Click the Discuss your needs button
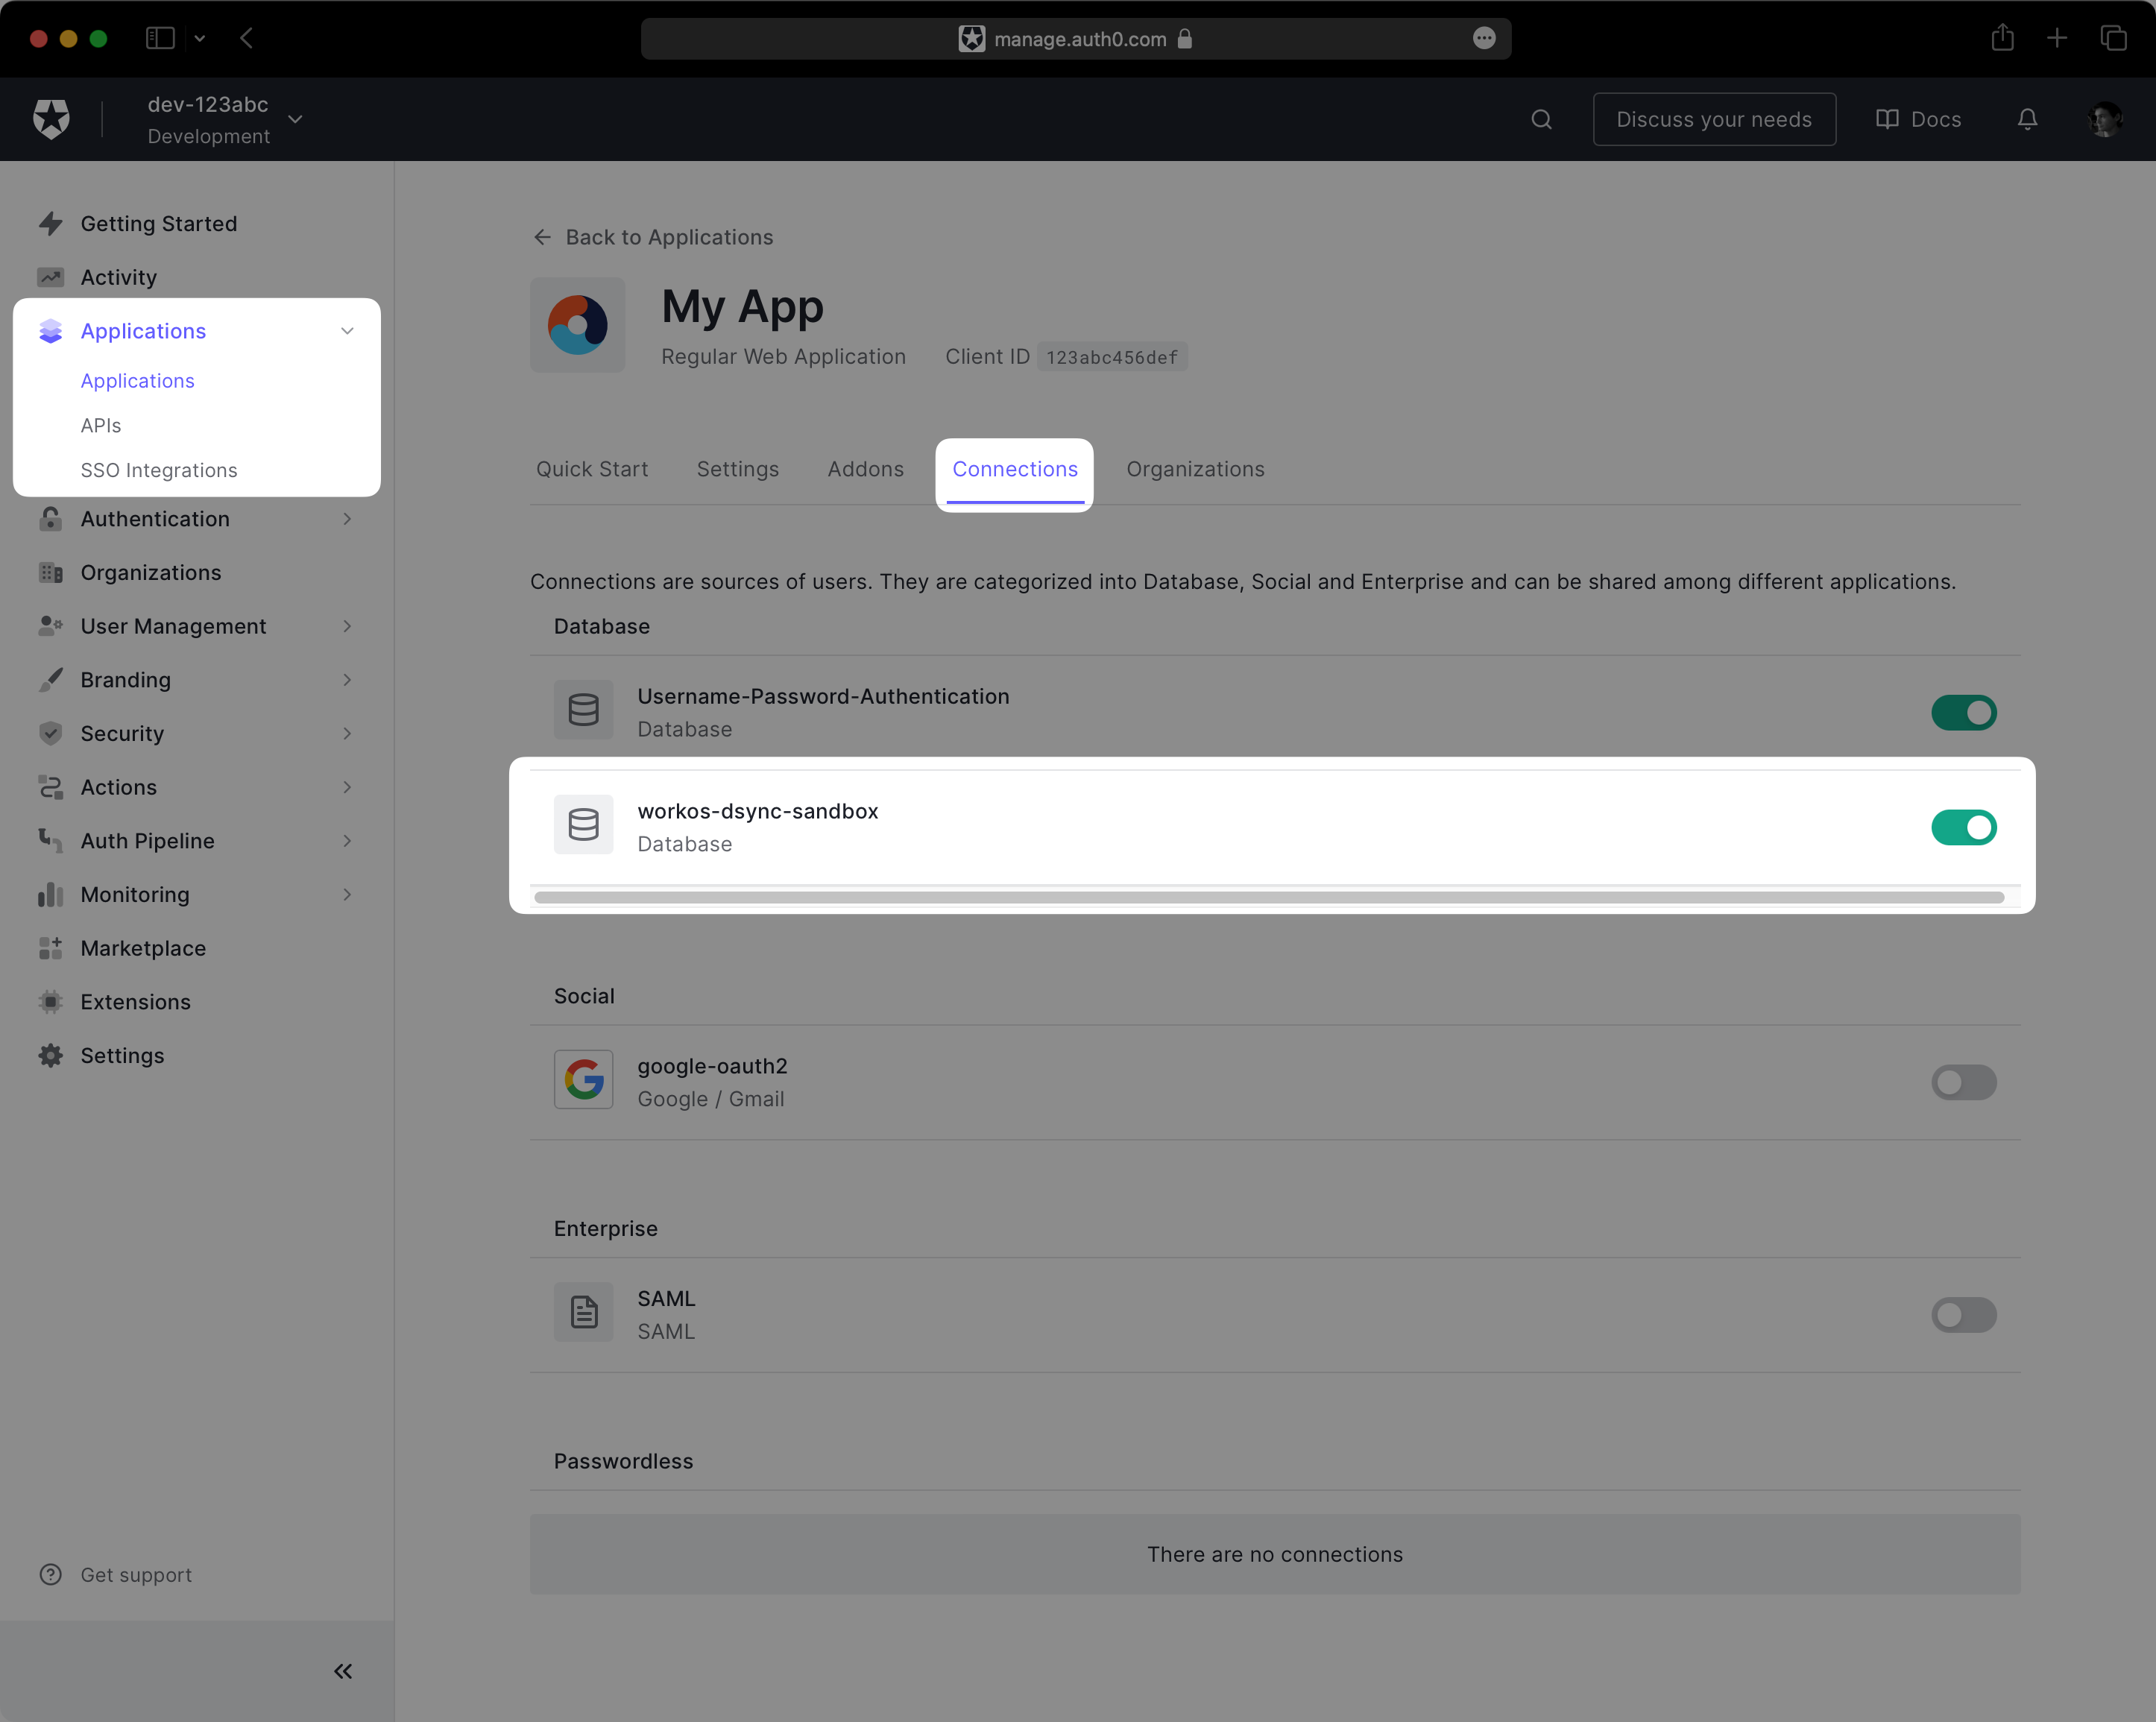 (1714, 119)
